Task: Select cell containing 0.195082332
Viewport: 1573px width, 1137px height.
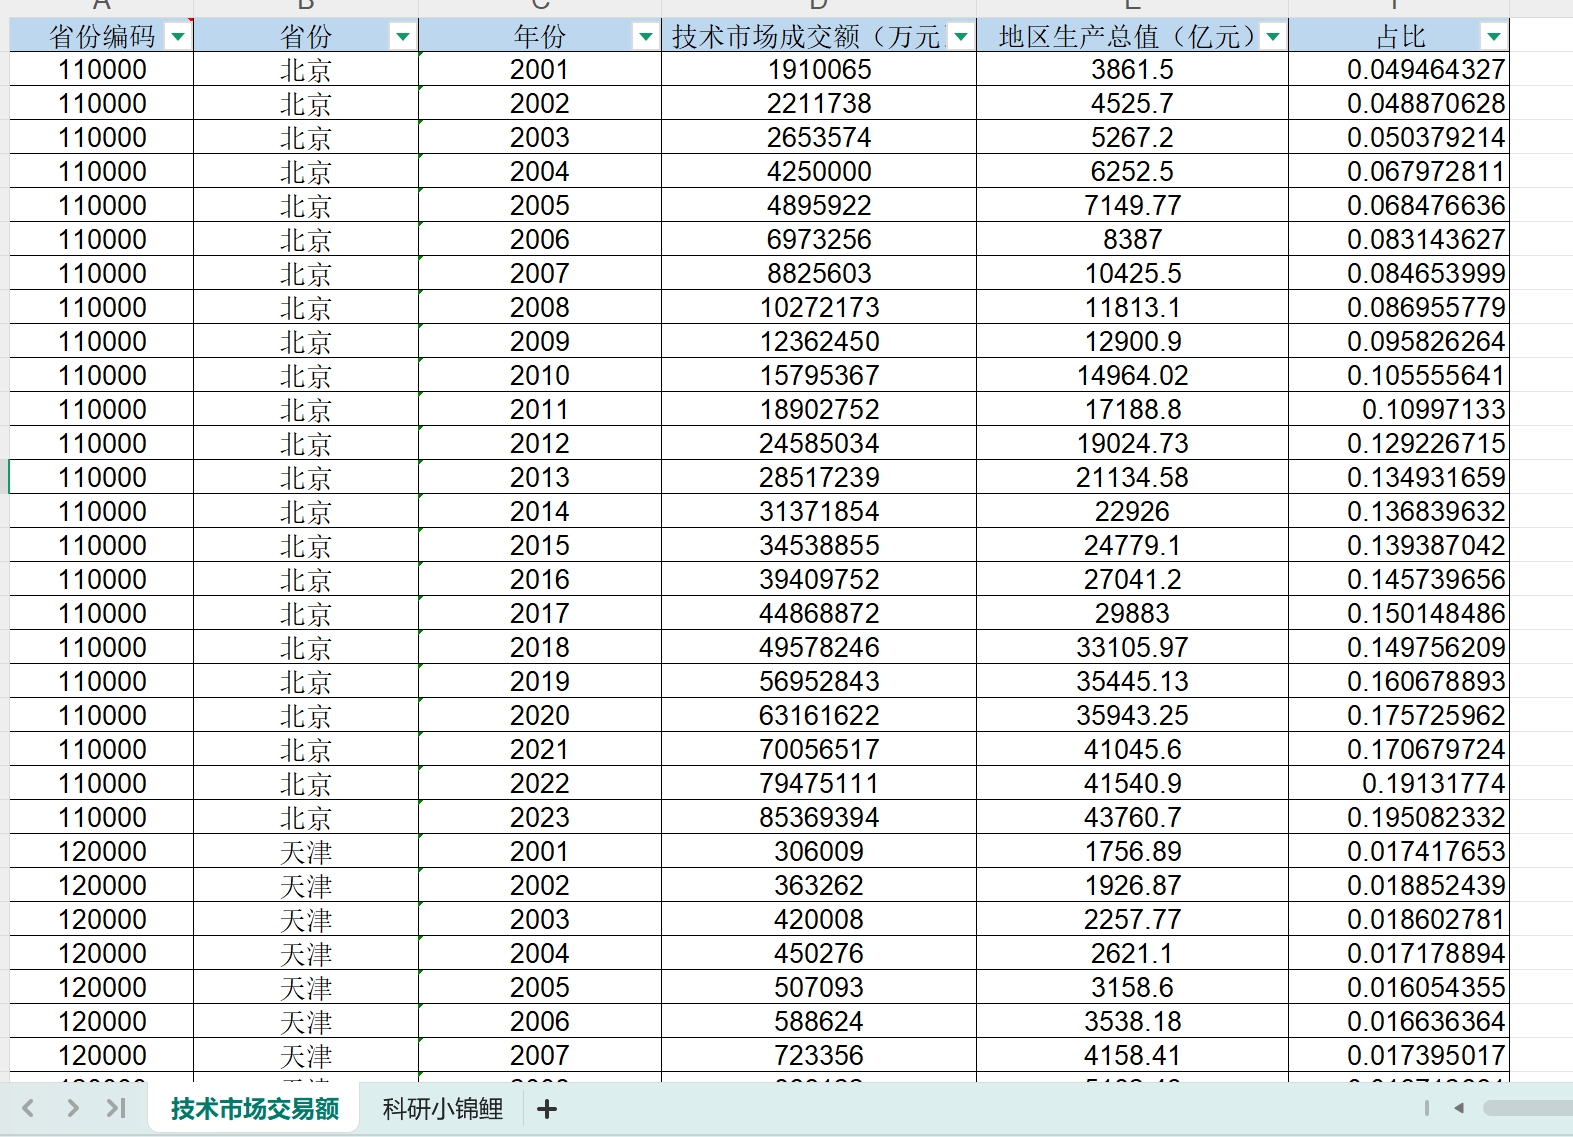Action: (x=1398, y=817)
